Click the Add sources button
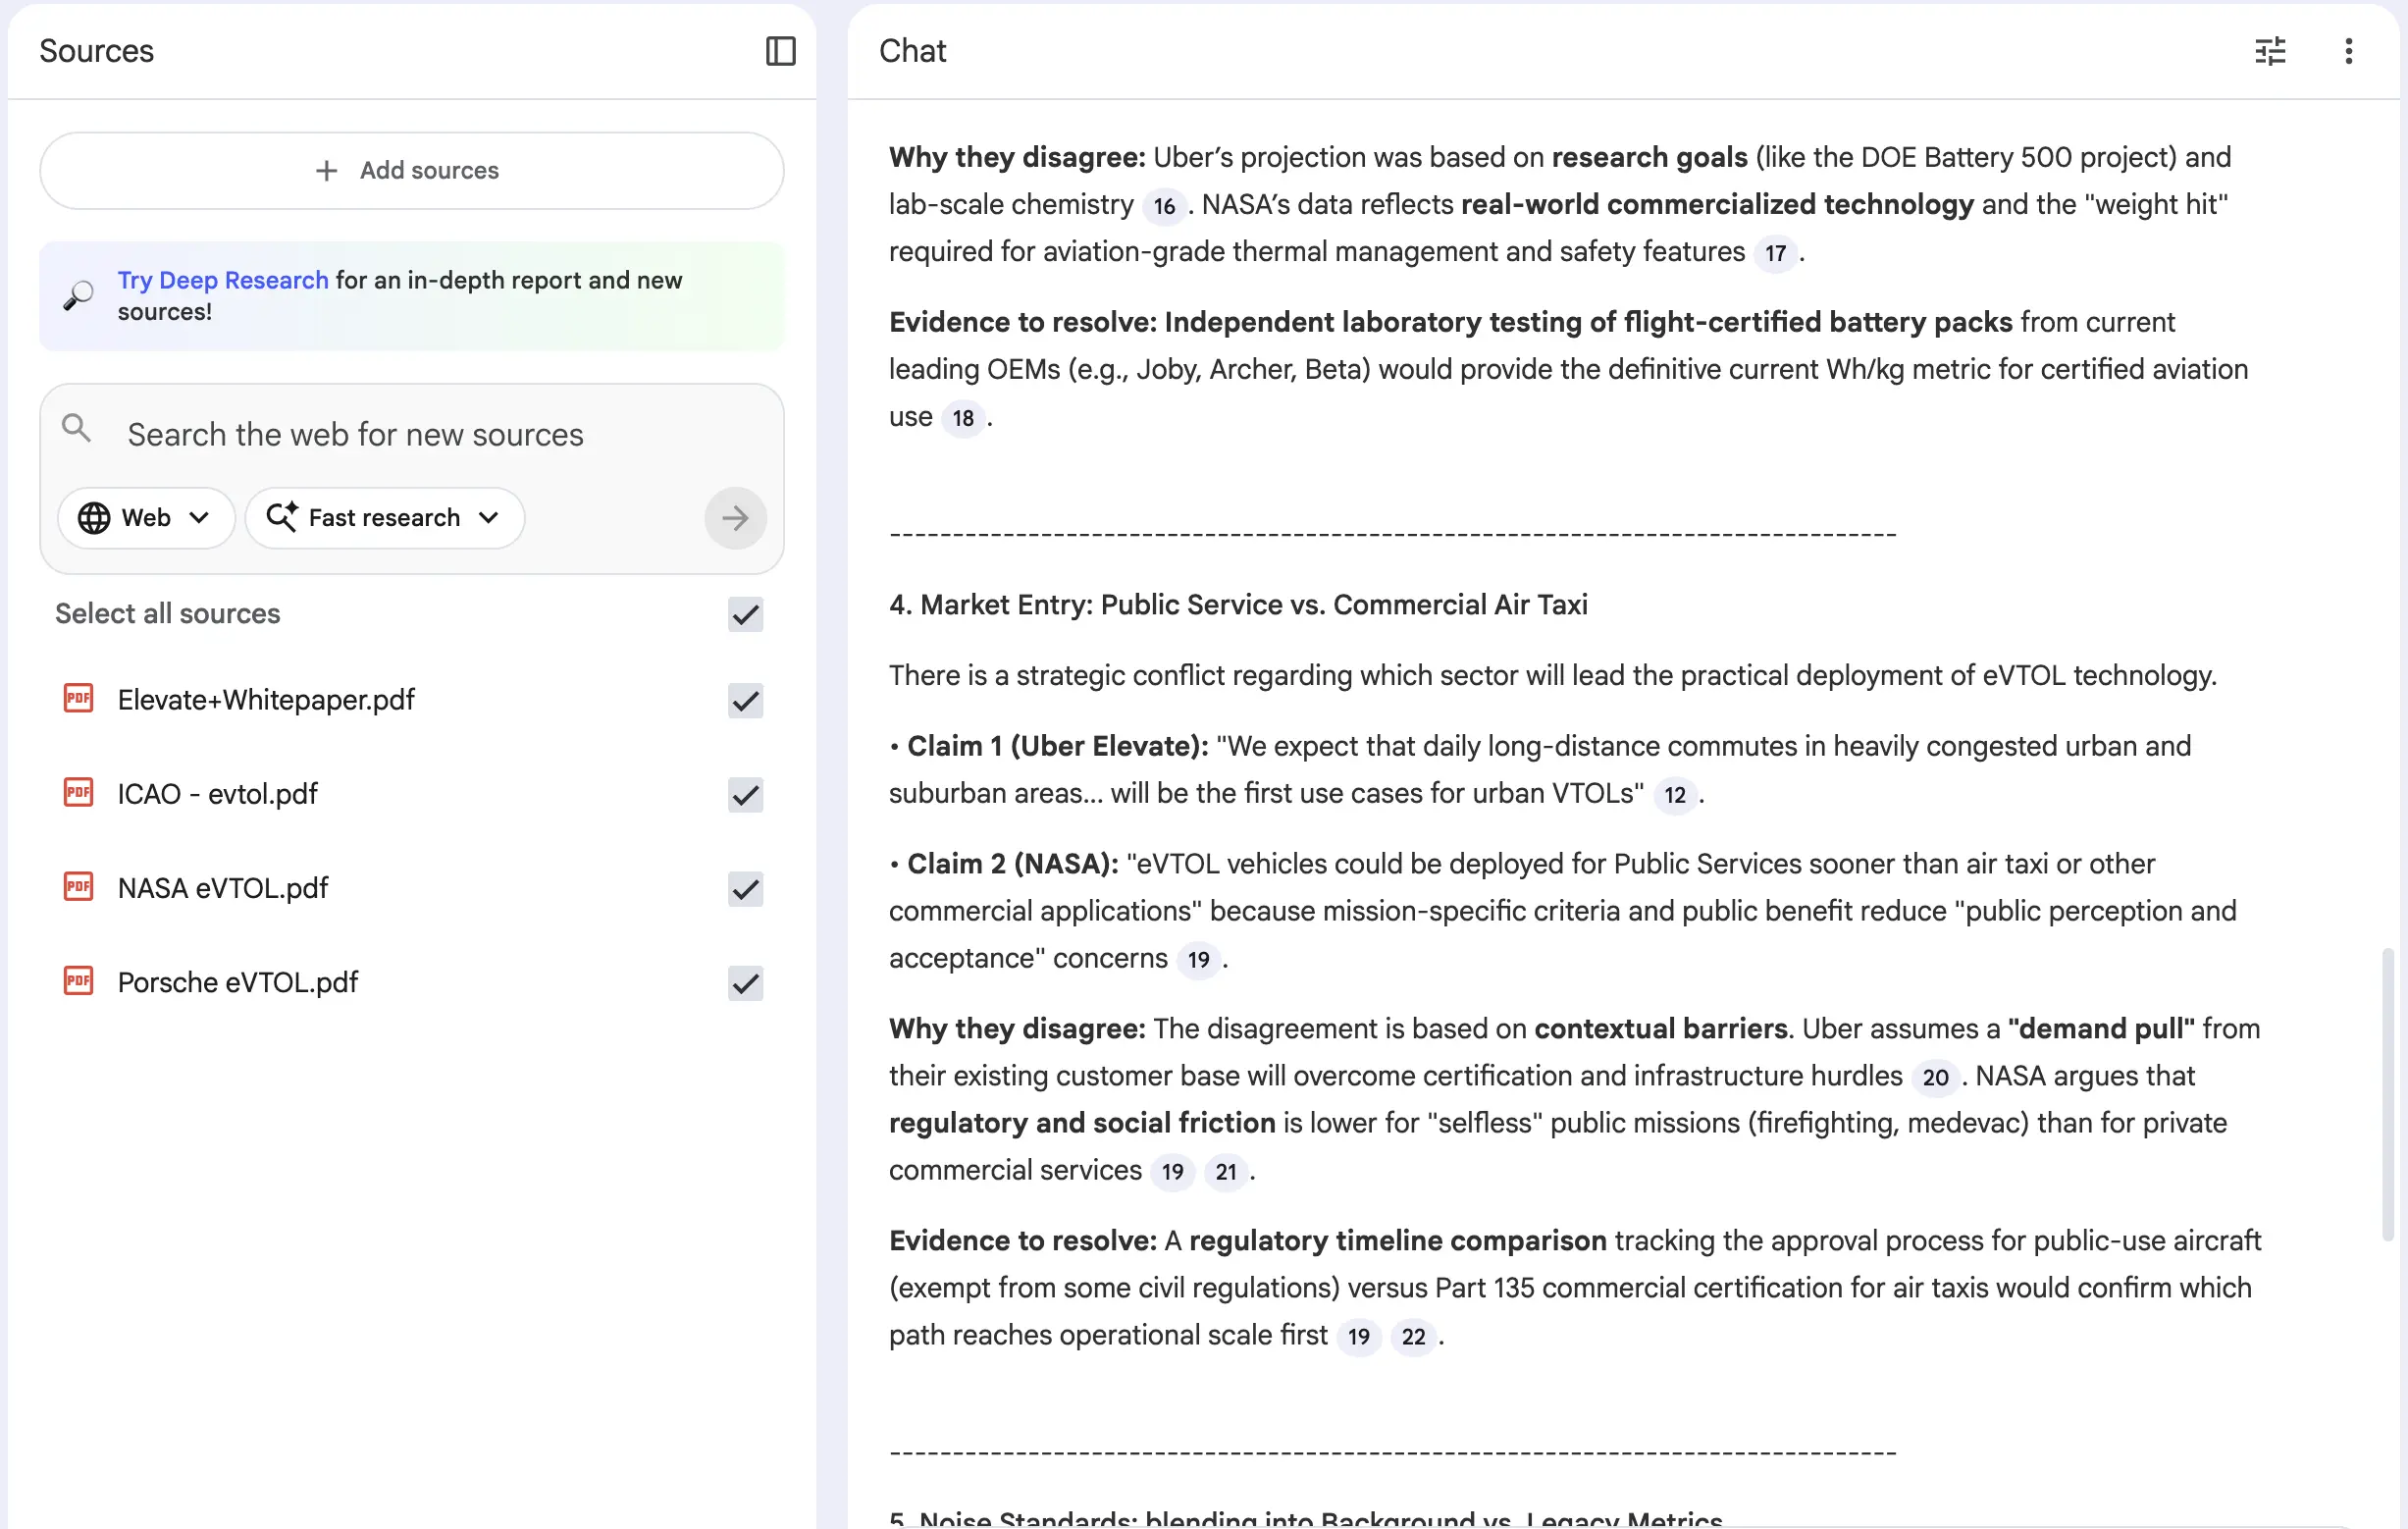The height and width of the screenshot is (1529, 2408). 411,171
